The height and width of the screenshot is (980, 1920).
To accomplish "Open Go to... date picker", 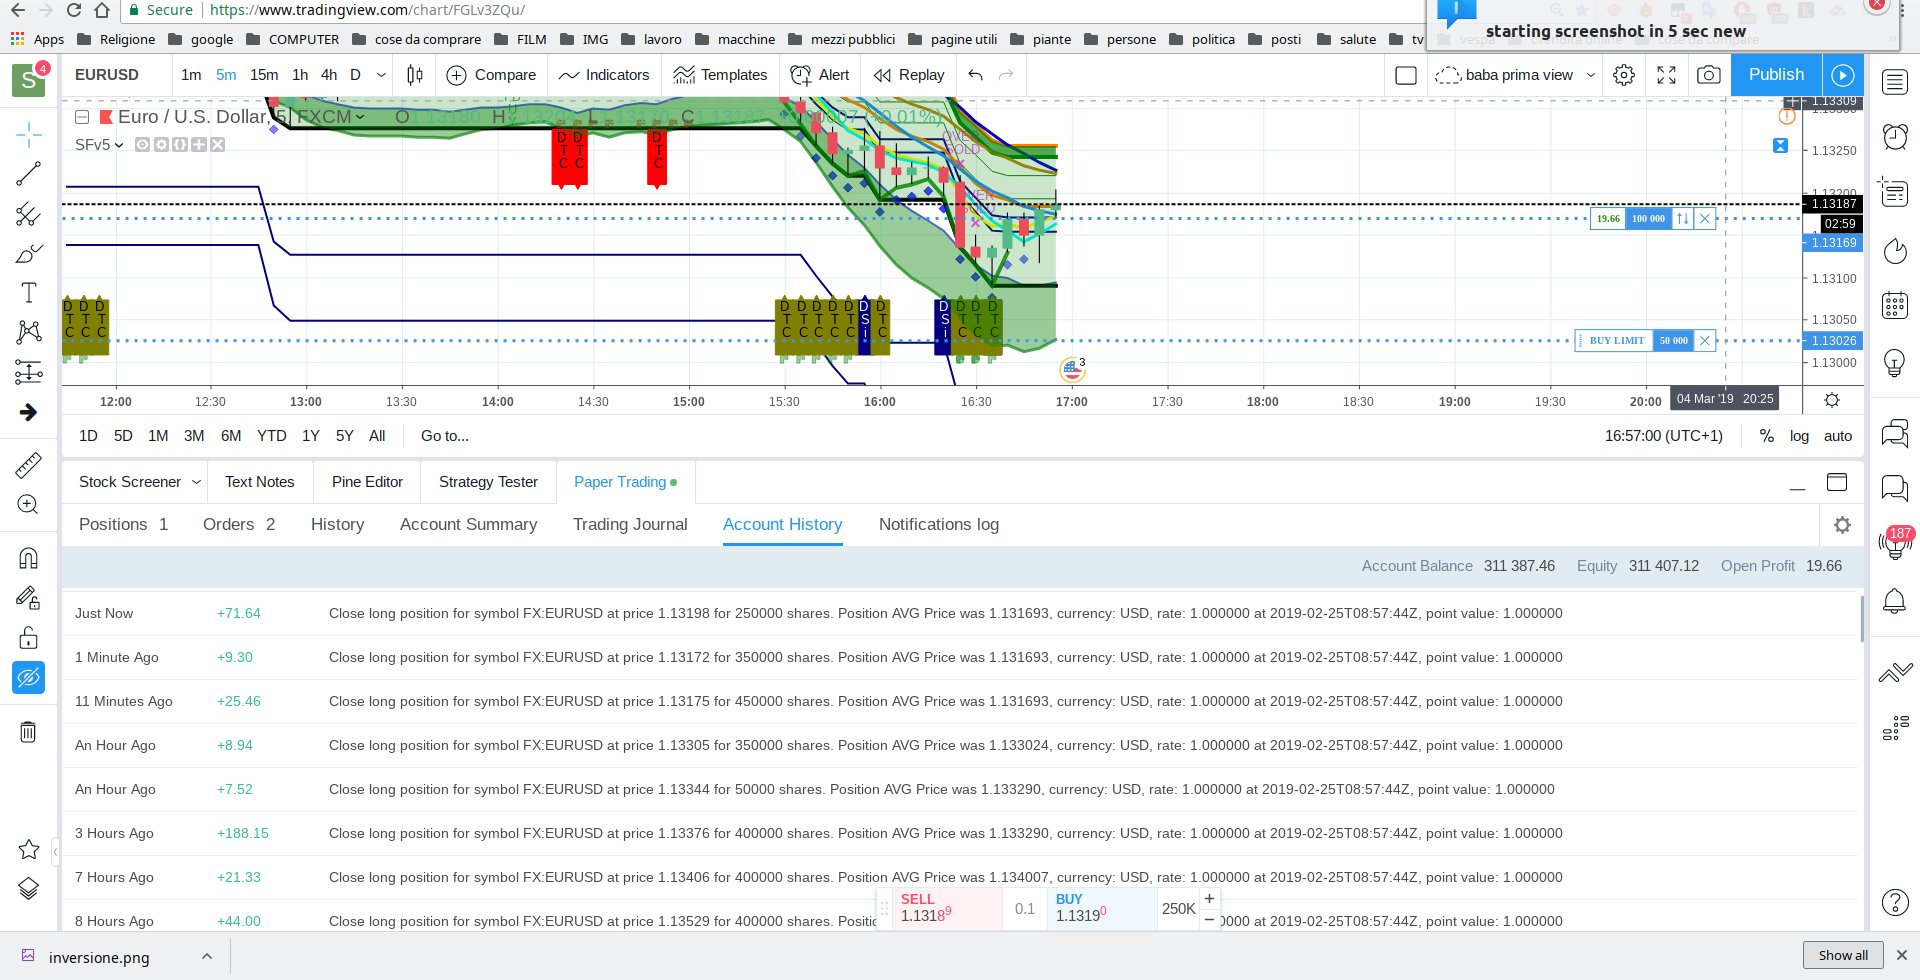I will 445,436.
